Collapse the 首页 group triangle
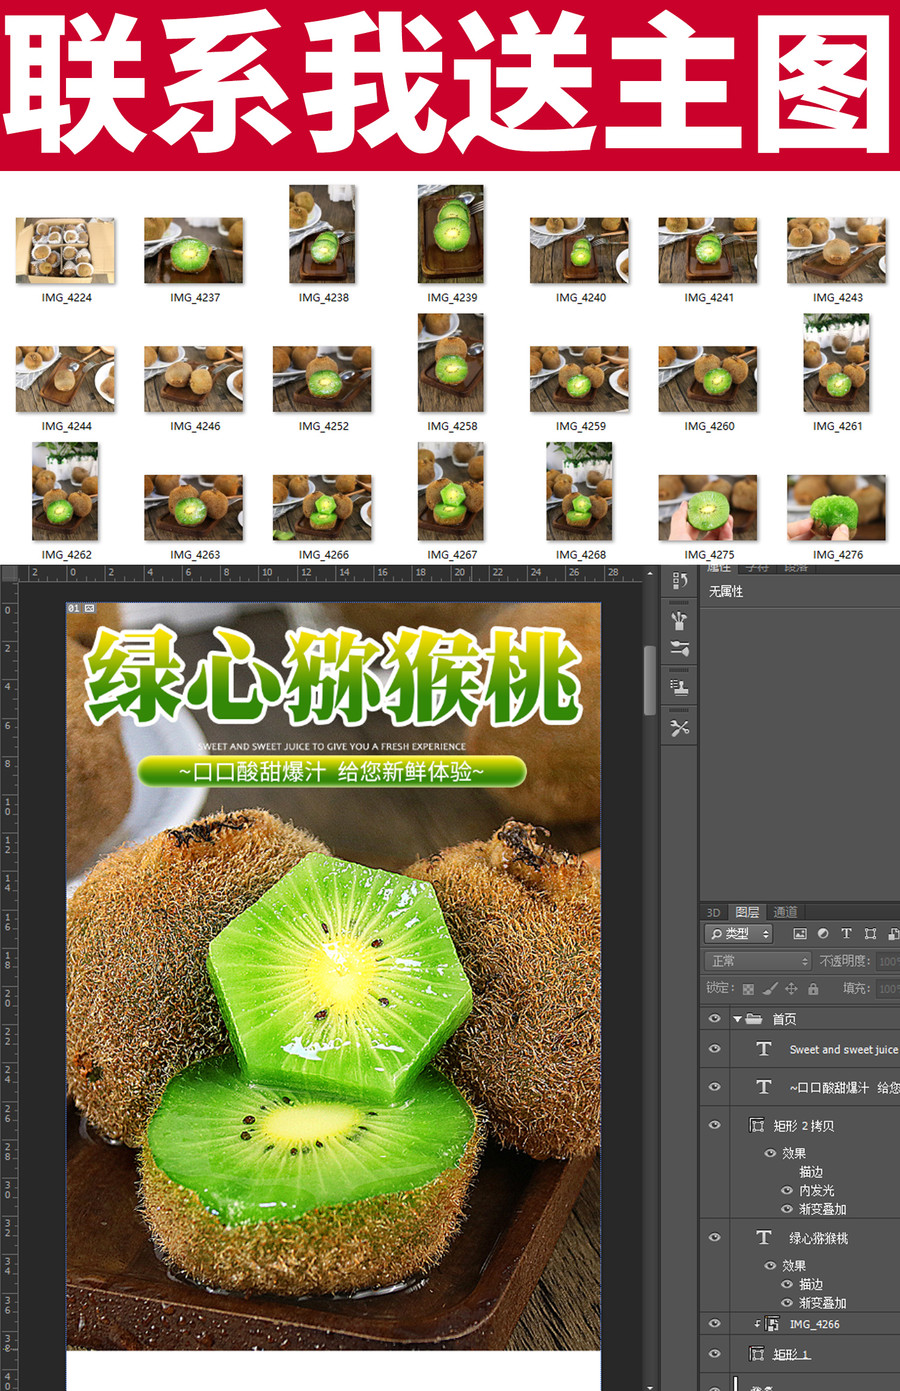900x1391 pixels. pos(737,1019)
